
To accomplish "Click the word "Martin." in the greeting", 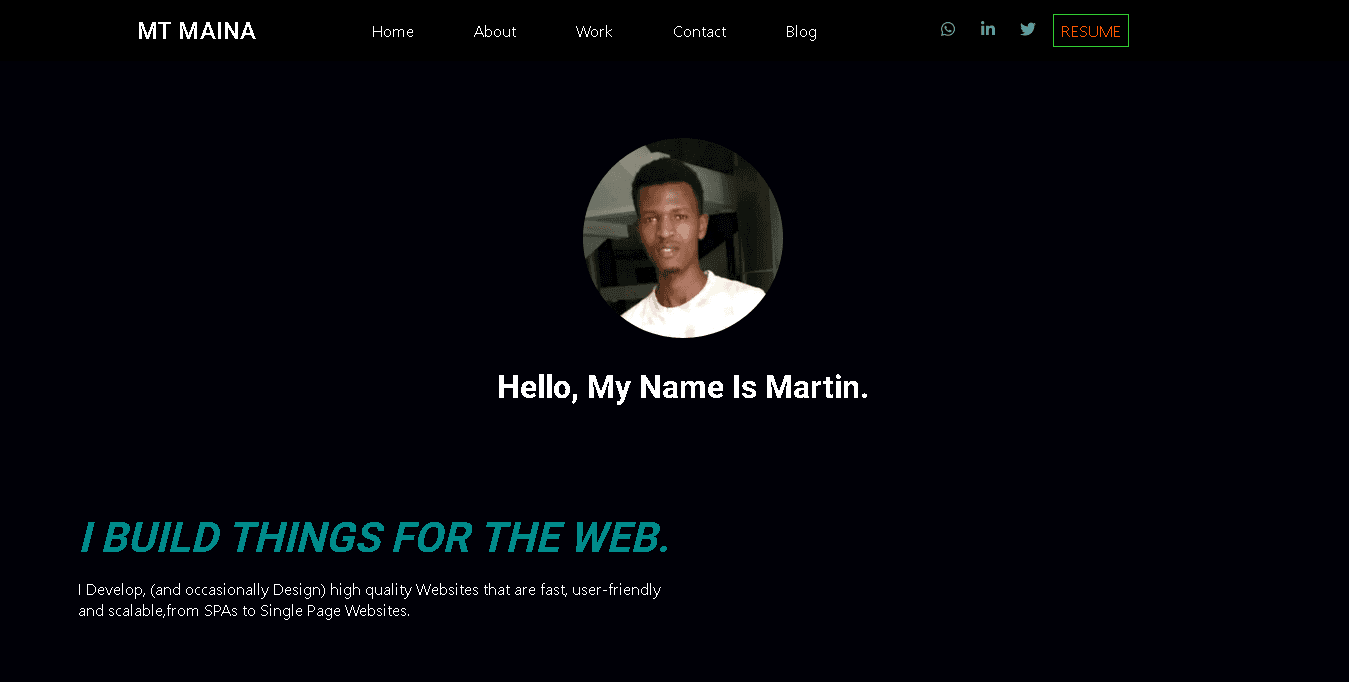I will [x=817, y=387].
